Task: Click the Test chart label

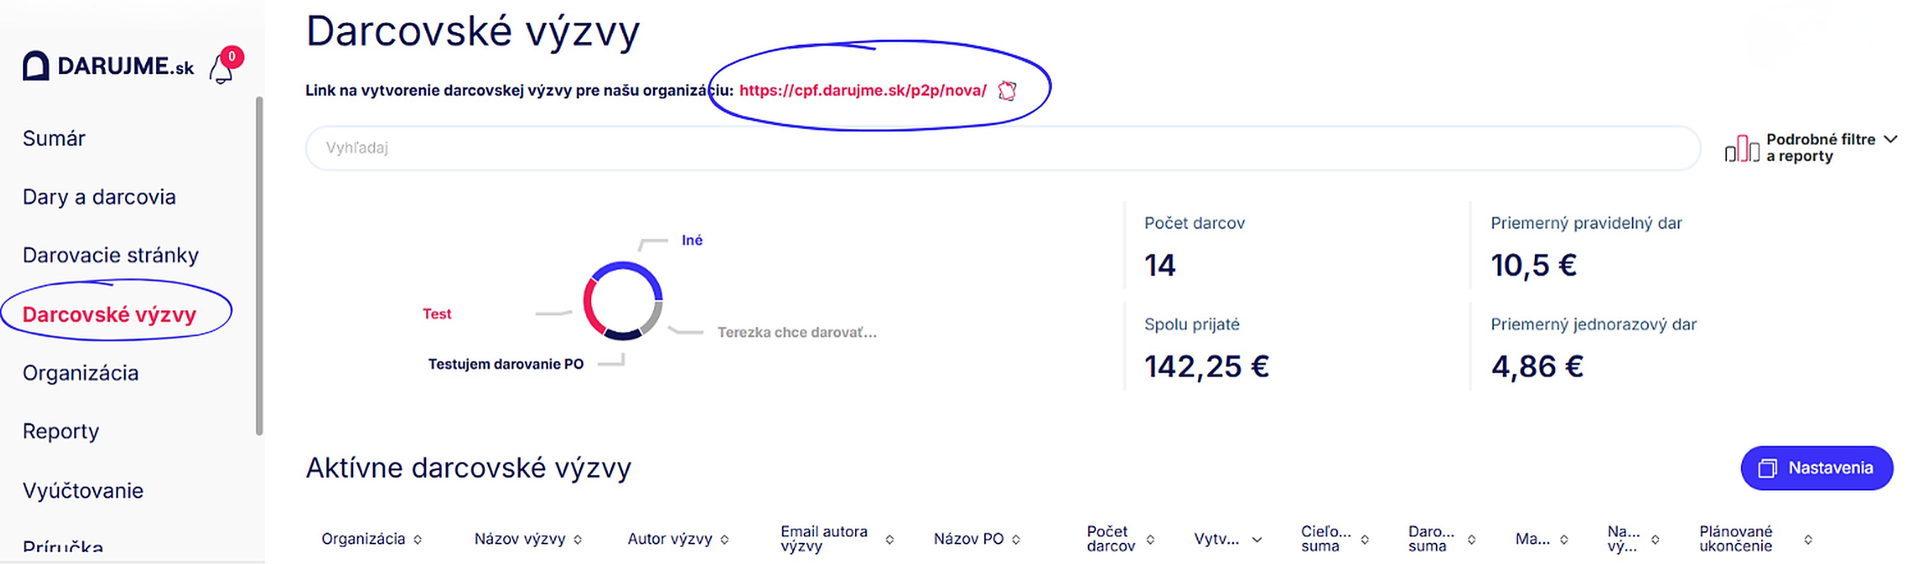Action: pyautogui.click(x=437, y=314)
